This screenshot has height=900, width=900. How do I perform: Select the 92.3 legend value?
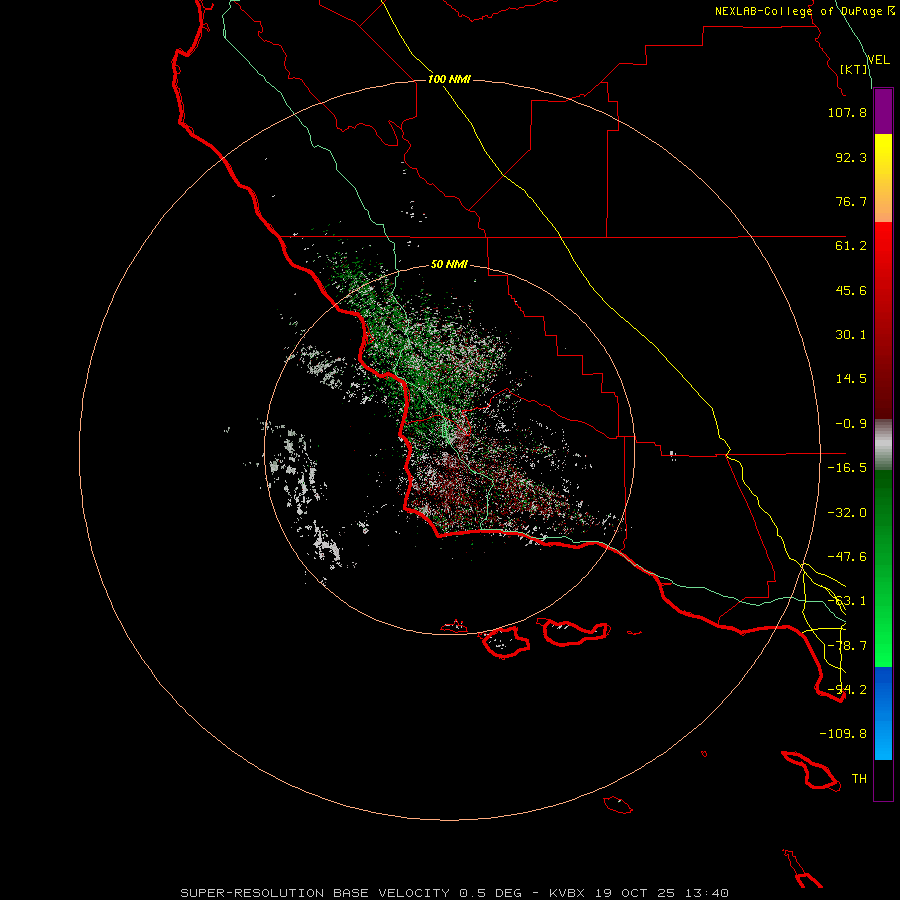coord(851,157)
